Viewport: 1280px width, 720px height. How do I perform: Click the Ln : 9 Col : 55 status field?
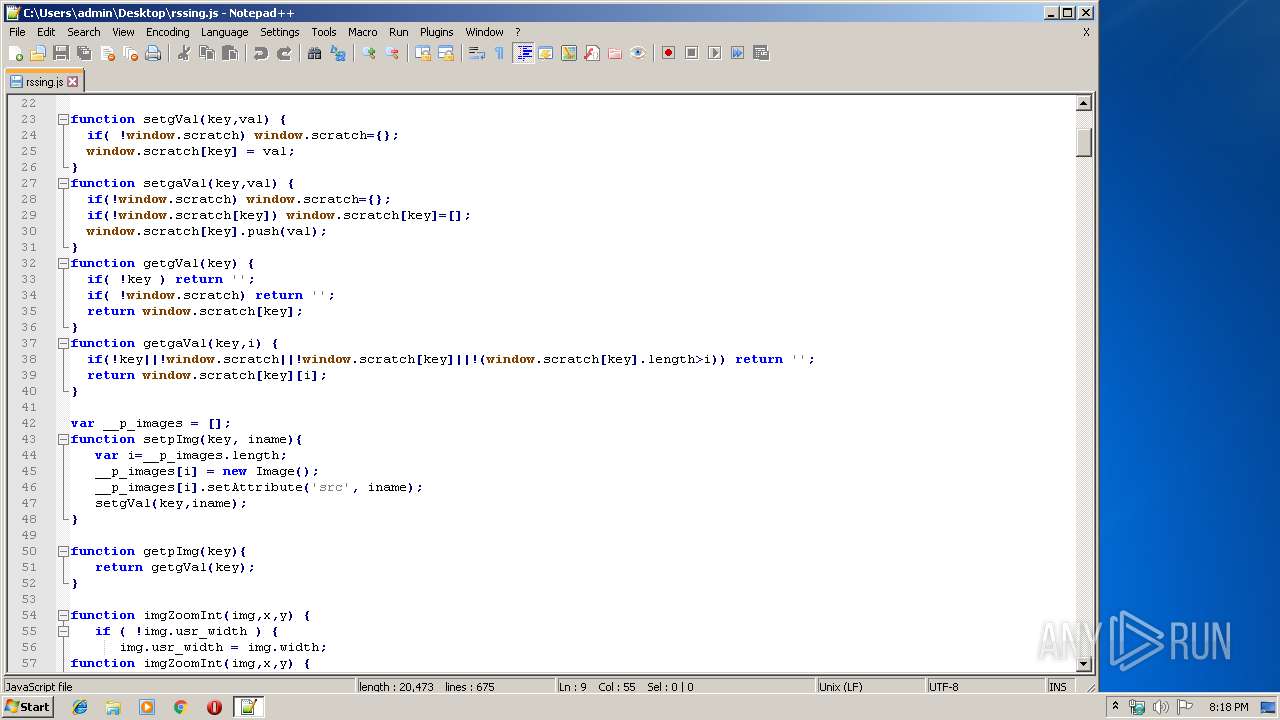coord(684,687)
